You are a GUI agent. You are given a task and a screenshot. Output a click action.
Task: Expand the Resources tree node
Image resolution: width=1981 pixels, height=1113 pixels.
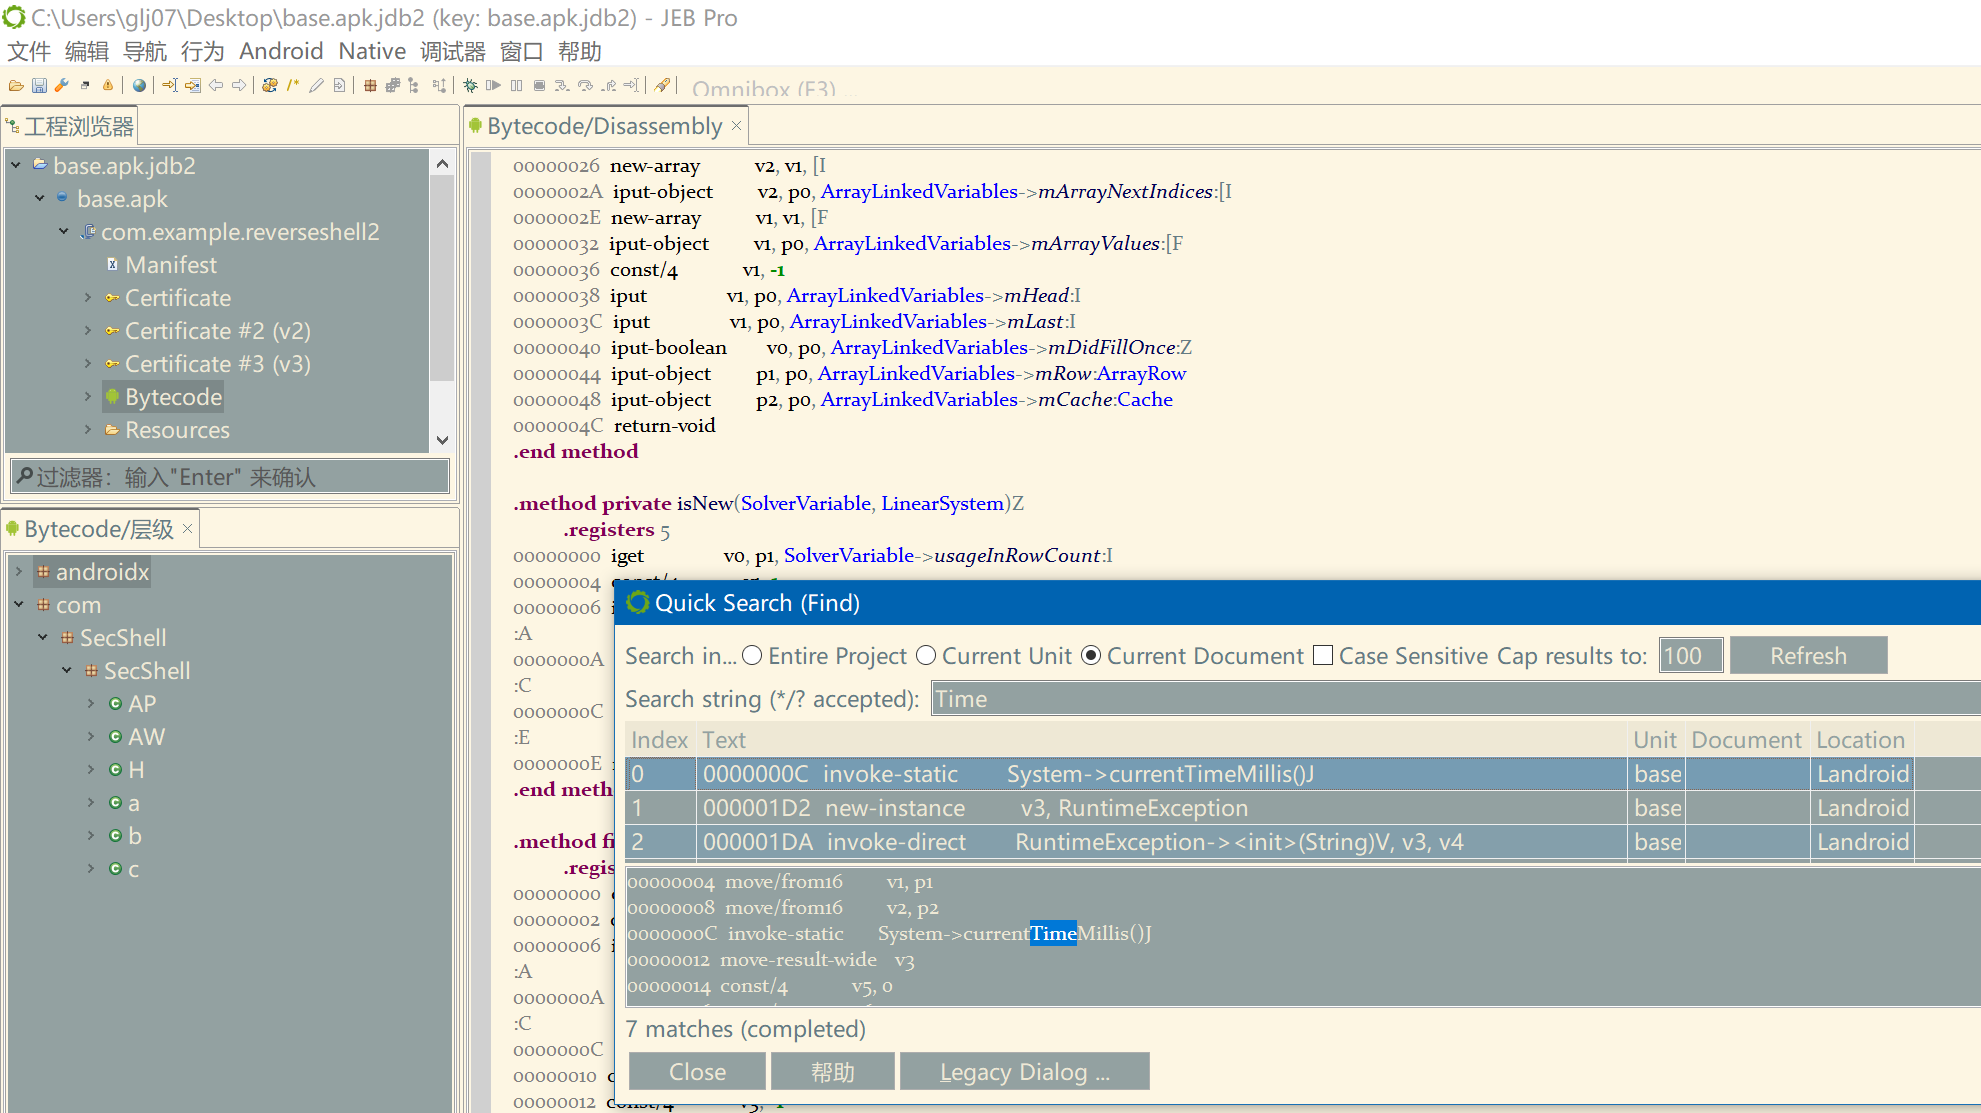[x=88, y=430]
